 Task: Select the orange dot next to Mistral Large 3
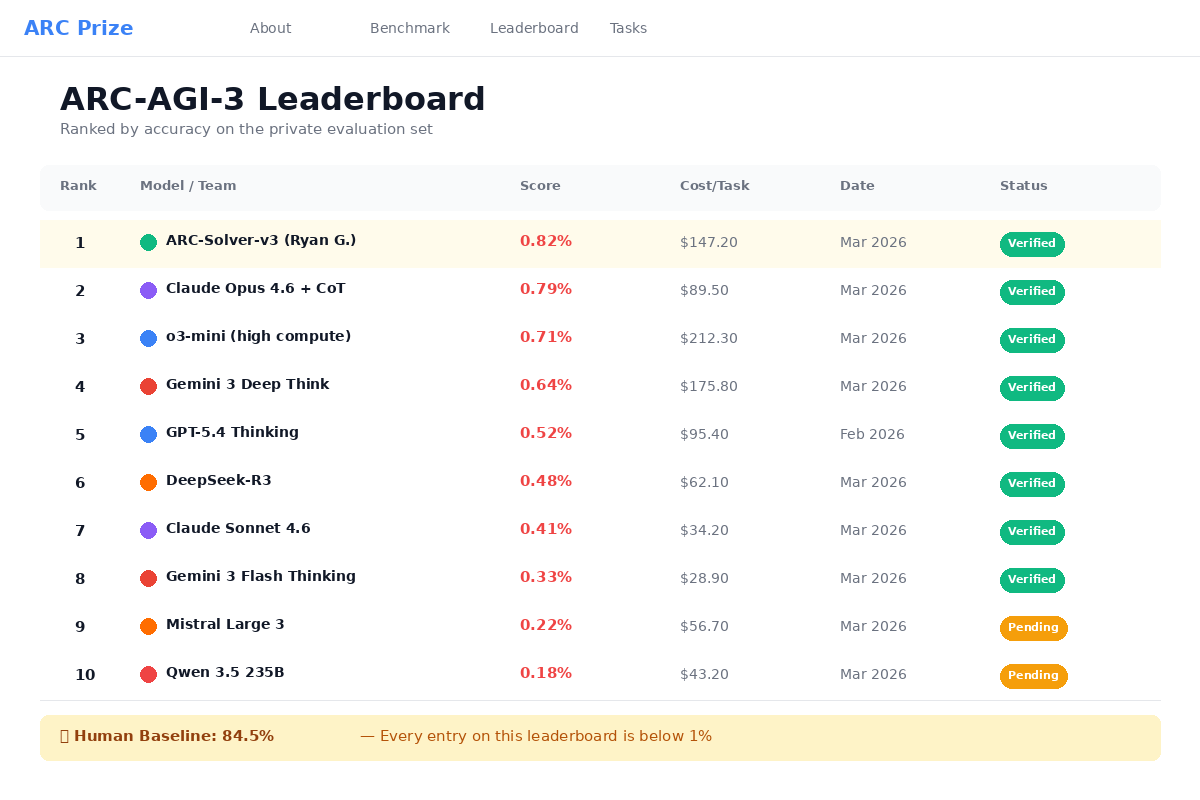148,626
